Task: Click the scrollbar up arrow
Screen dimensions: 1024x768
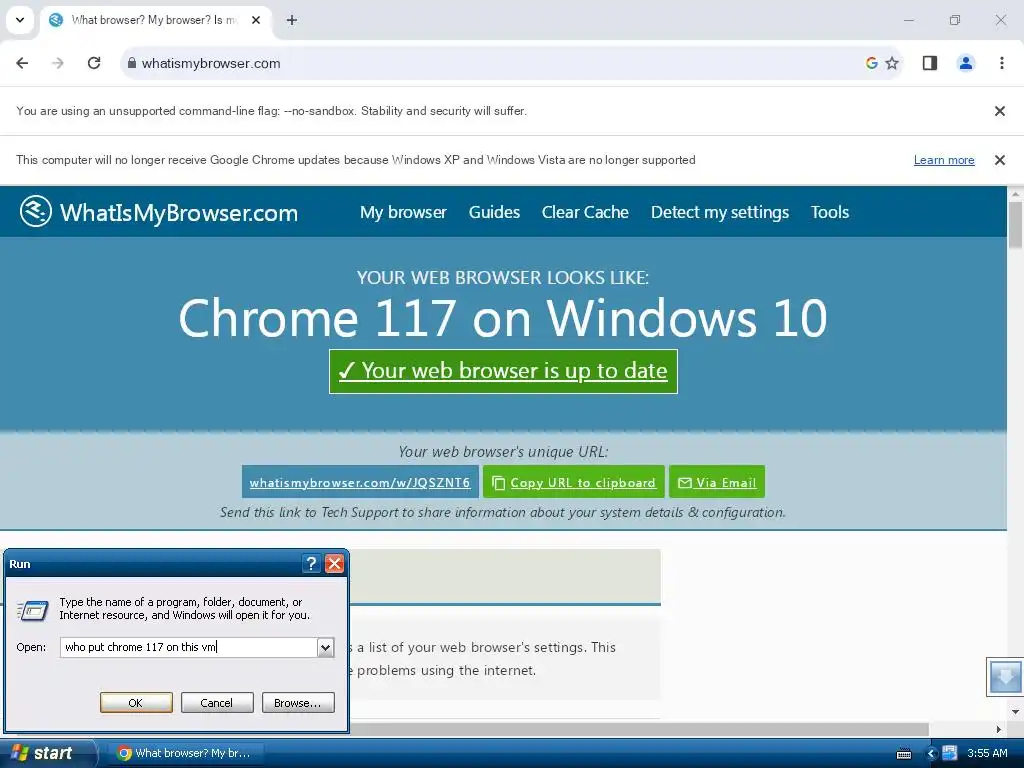Action: 1015,194
